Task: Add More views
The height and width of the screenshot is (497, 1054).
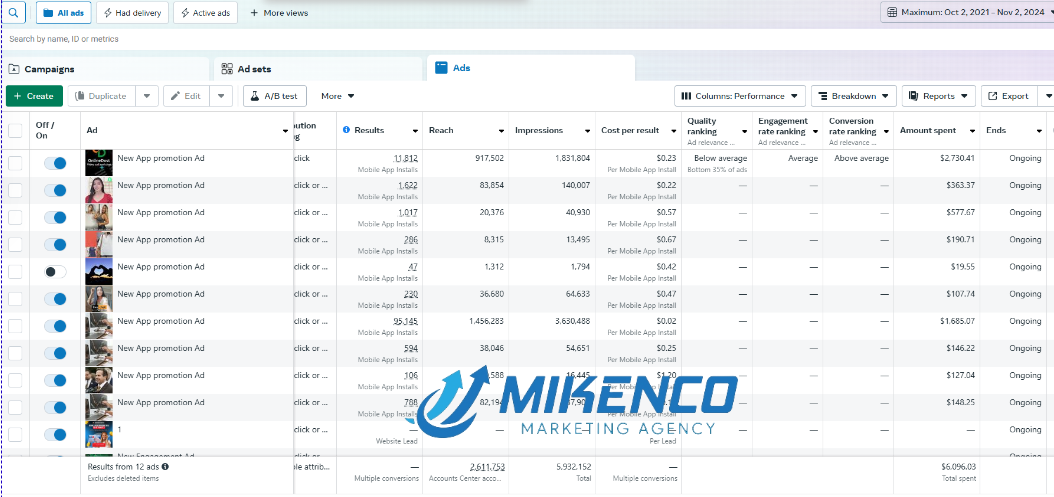Action: pyautogui.click(x=279, y=13)
